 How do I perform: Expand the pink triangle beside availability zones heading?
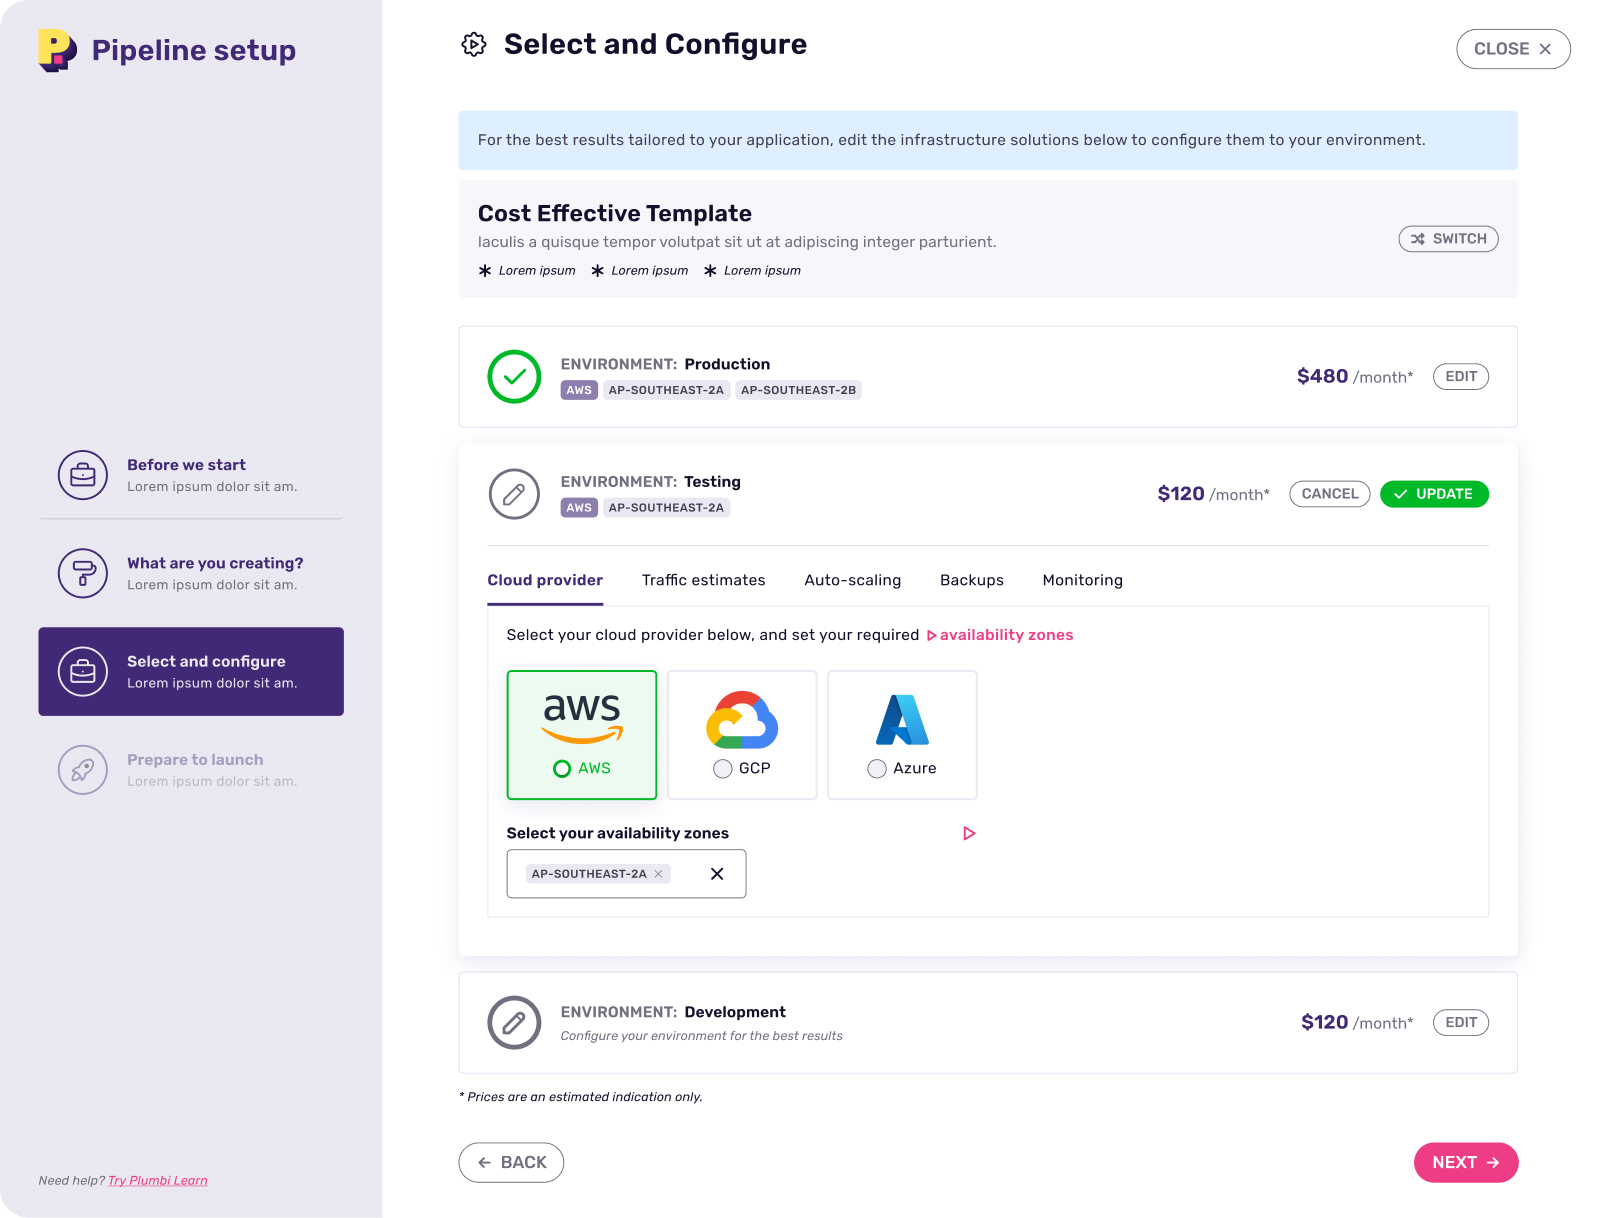[x=968, y=833]
